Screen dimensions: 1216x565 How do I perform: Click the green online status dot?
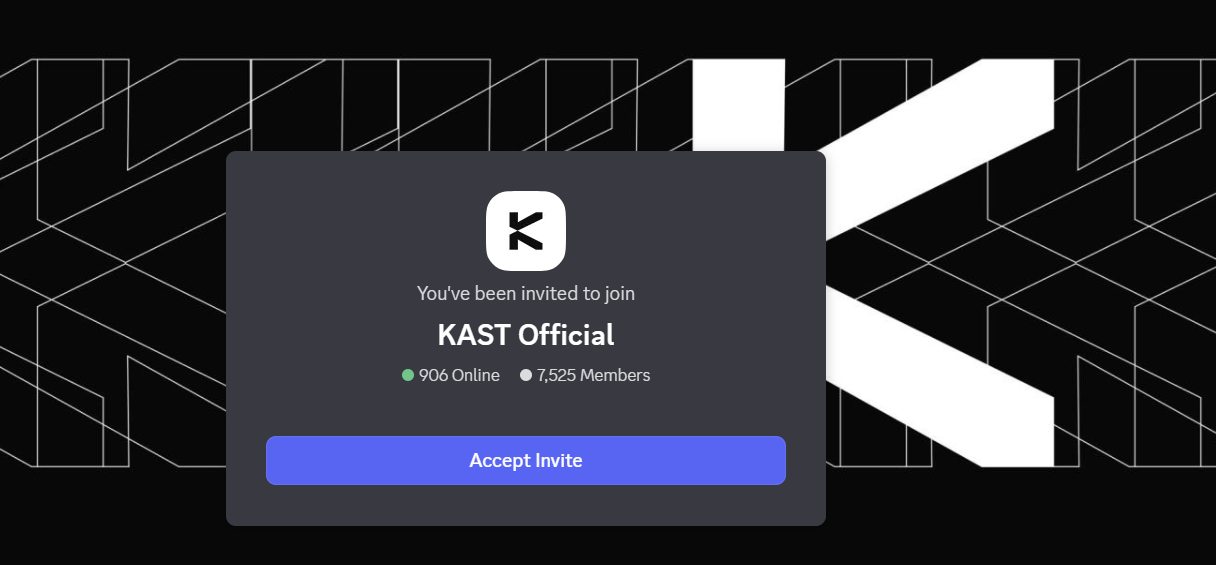click(408, 375)
